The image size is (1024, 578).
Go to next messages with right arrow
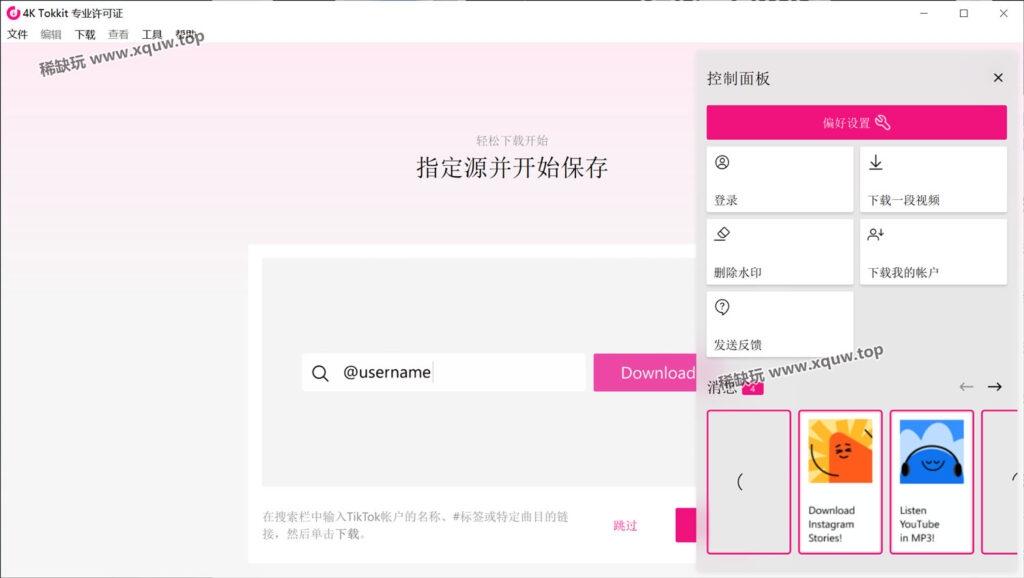coord(995,387)
